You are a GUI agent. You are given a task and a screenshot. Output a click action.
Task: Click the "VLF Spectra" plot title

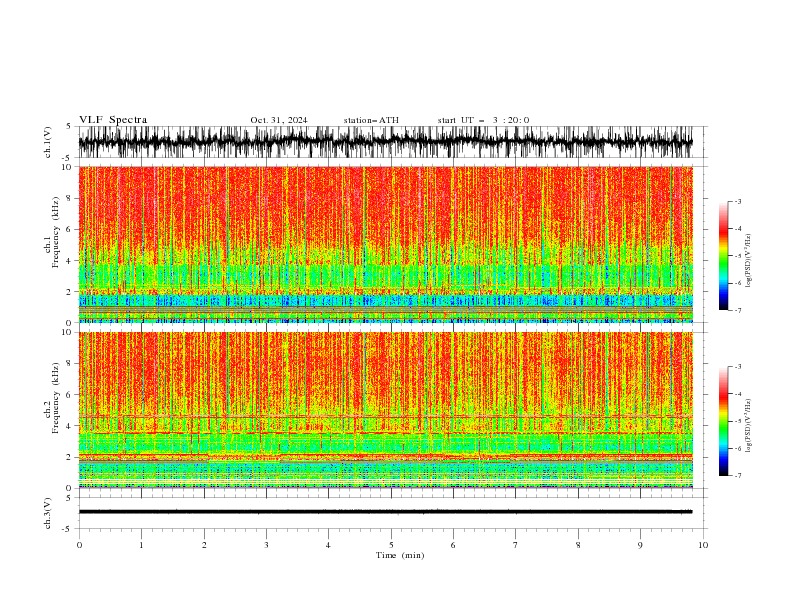tap(113, 120)
